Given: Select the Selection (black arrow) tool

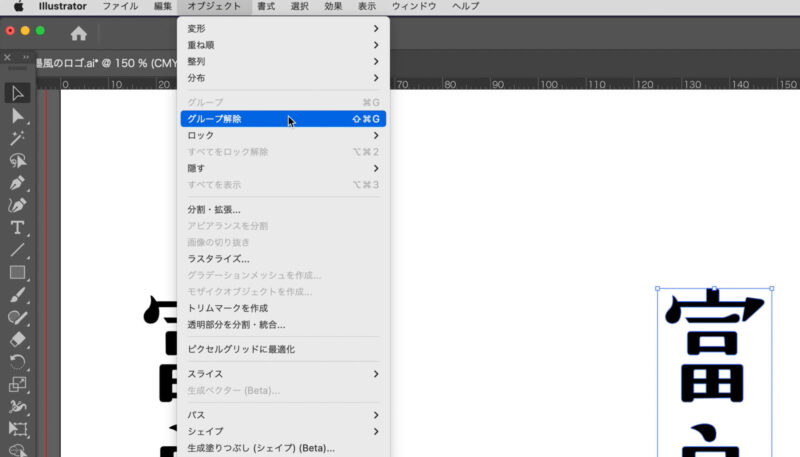Looking at the screenshot, I should tap(17, 94).
